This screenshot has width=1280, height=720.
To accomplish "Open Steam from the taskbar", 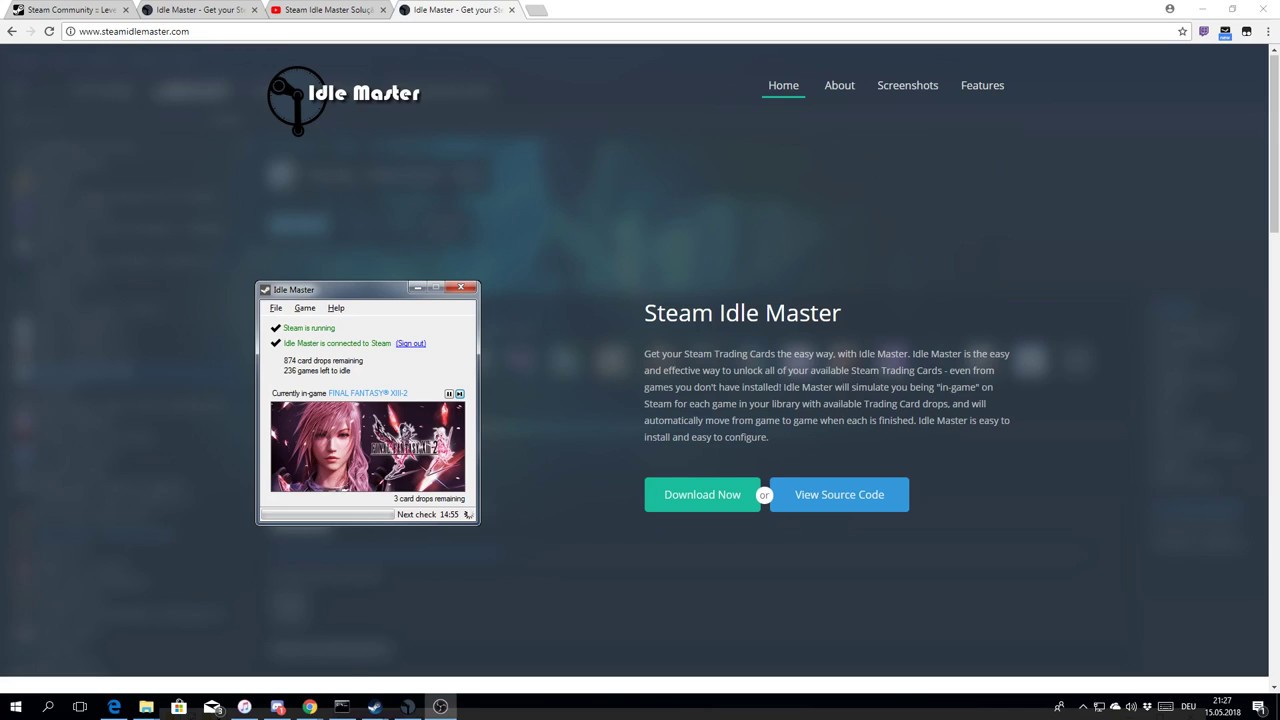I will tap(375, 707).
